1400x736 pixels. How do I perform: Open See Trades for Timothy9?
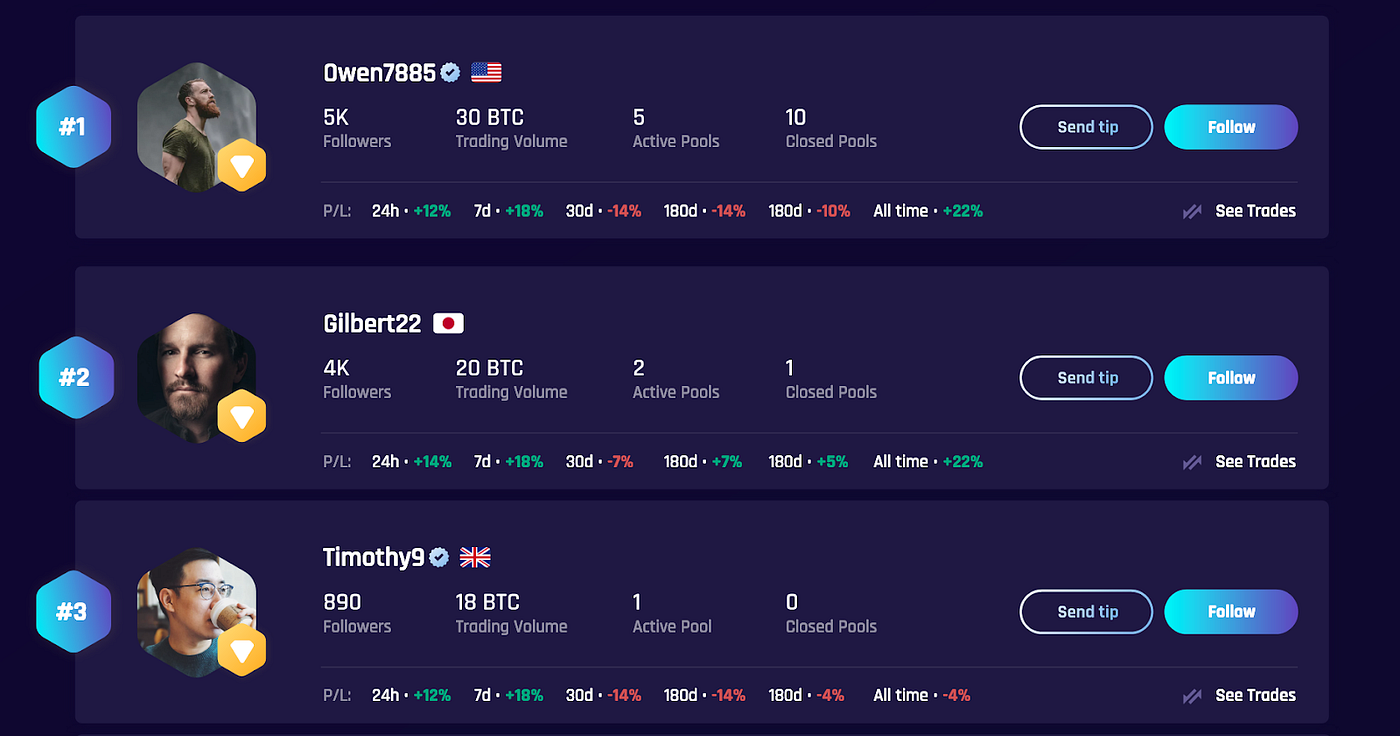tap(1255, 695)
